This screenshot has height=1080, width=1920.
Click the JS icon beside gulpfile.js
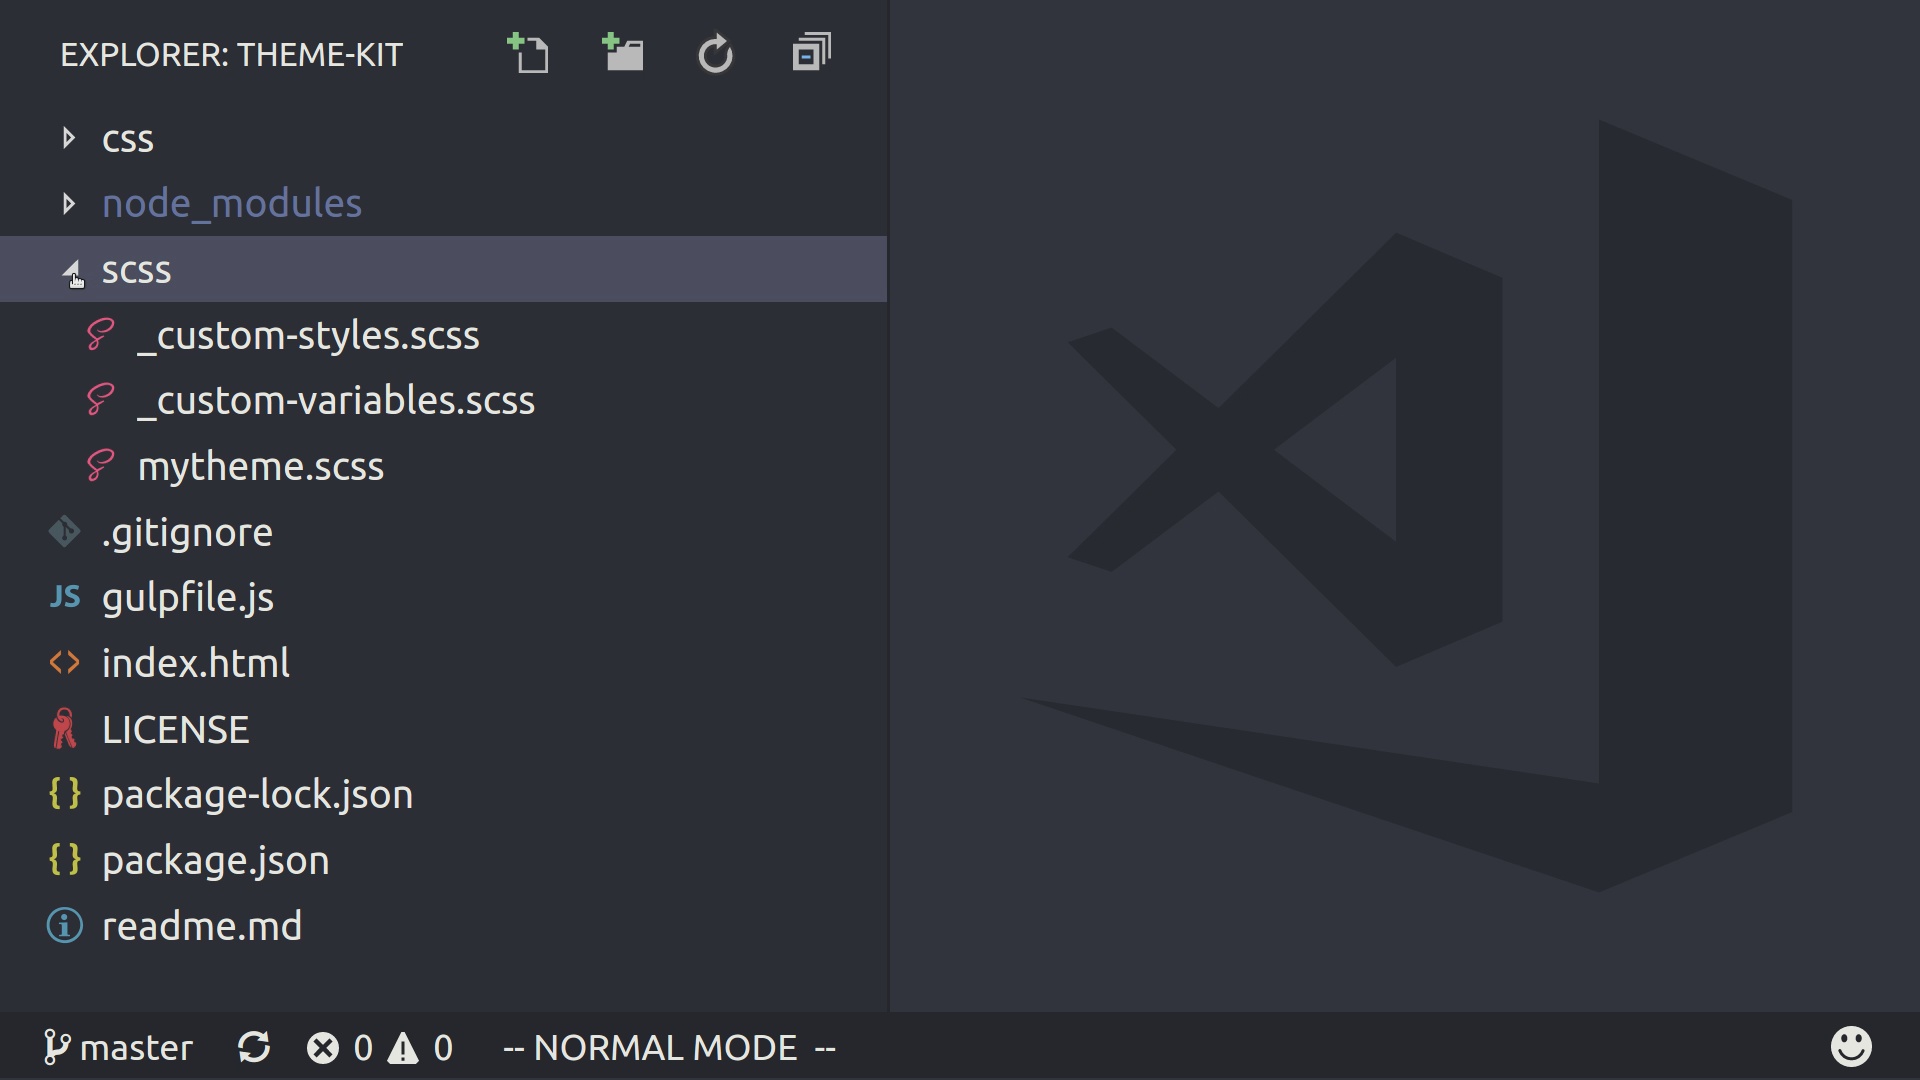[x=65, y=597]
